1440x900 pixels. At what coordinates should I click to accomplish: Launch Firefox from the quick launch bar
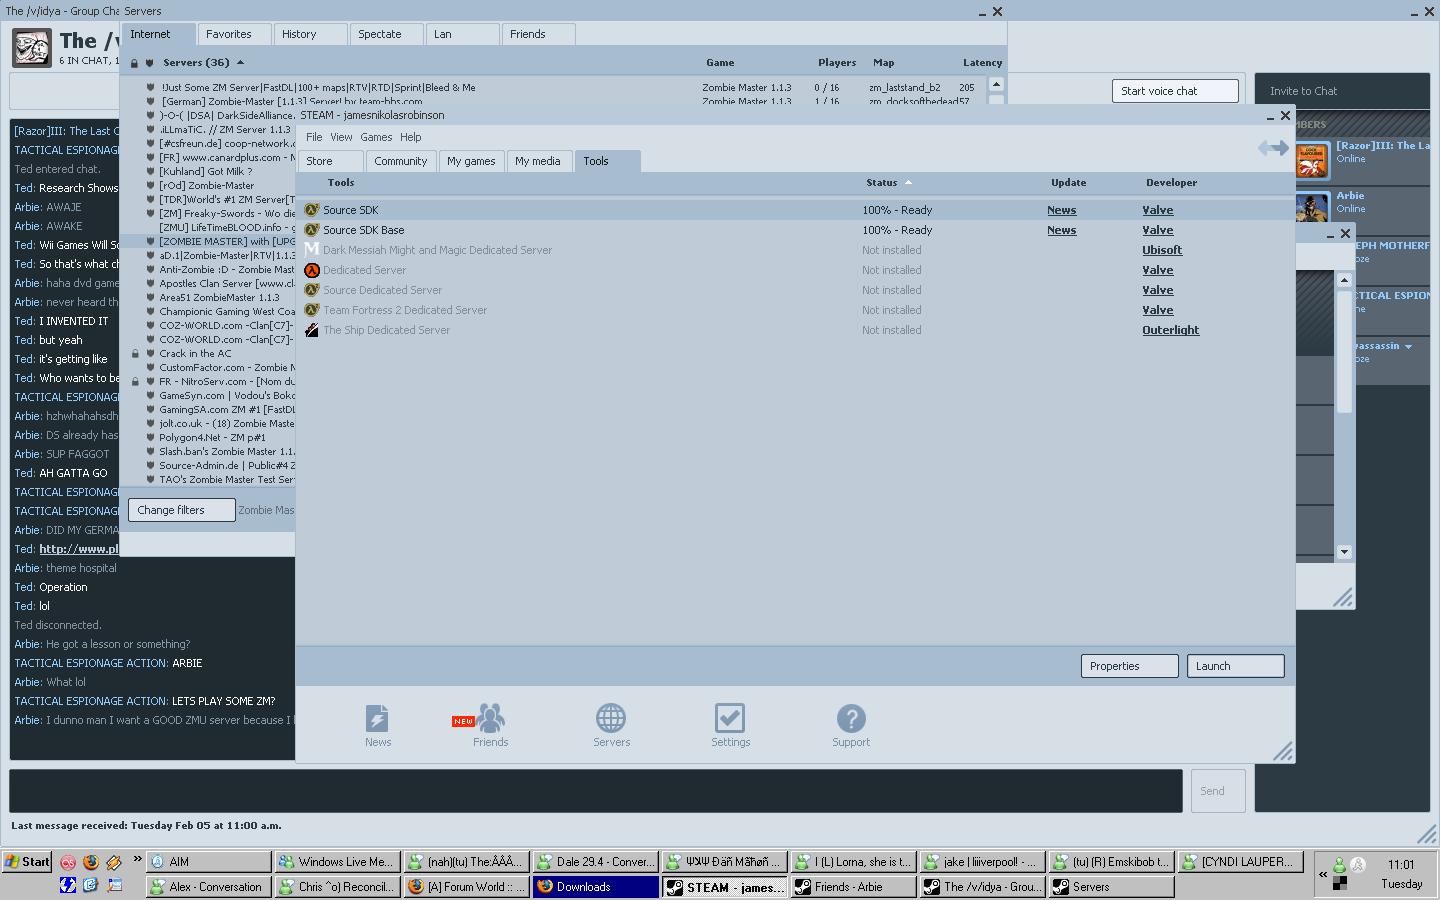[x=91, y=862]
